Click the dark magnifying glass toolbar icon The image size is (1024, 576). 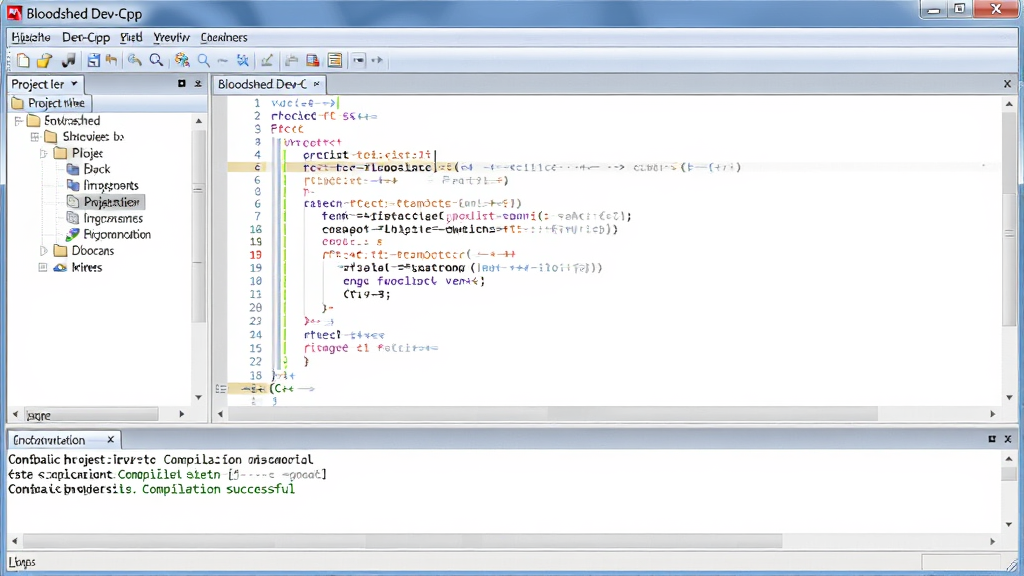click(x=156, y=61)
